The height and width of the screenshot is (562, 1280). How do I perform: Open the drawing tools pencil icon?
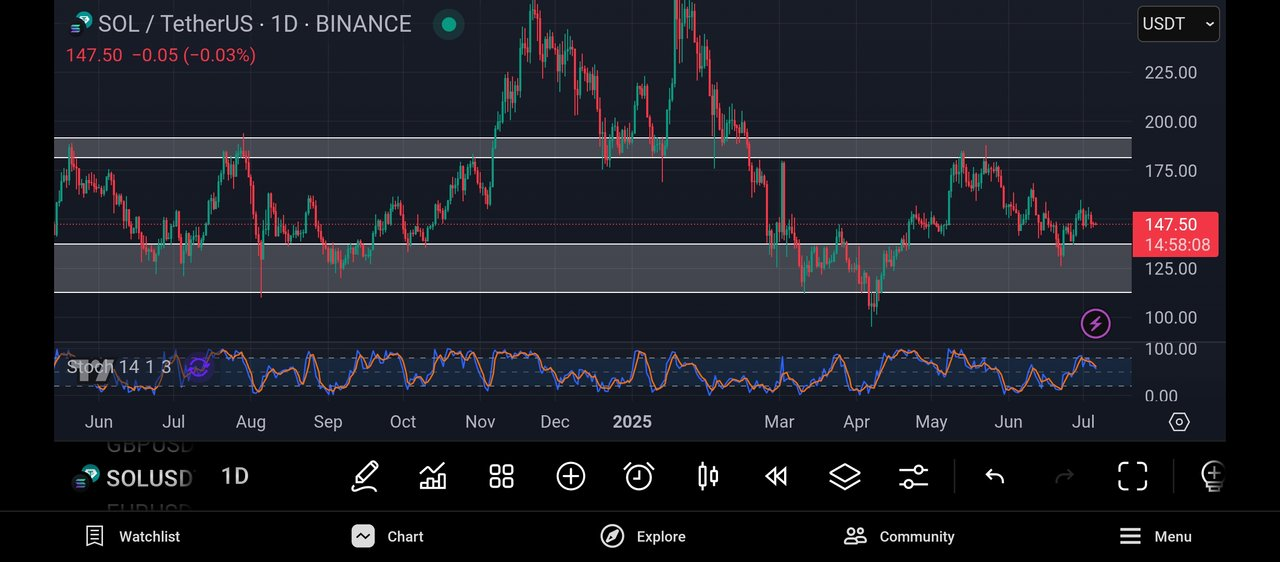click(365, 476)
